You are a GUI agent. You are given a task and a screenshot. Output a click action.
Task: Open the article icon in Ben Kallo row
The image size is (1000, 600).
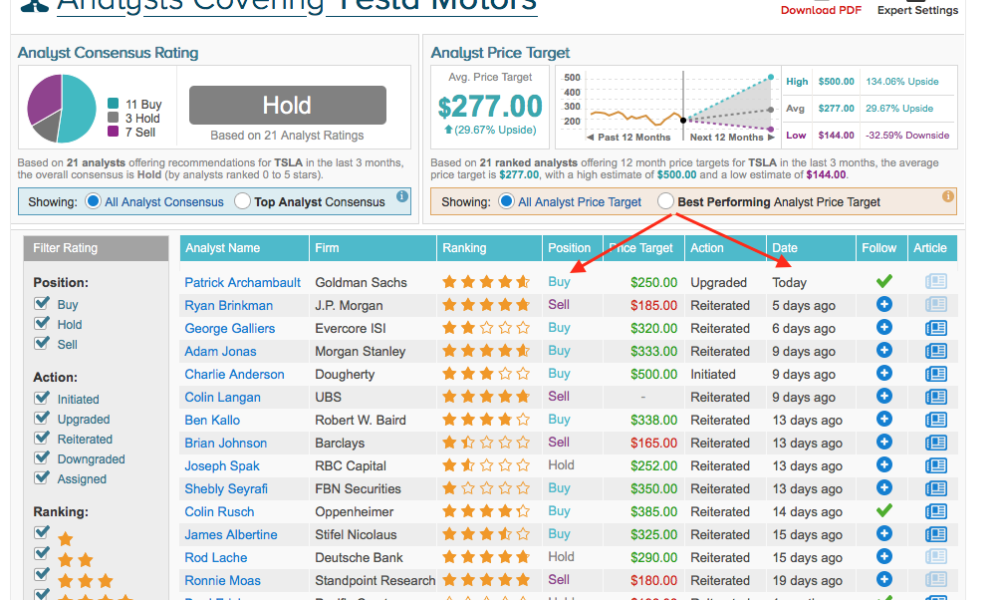point(935,420)
